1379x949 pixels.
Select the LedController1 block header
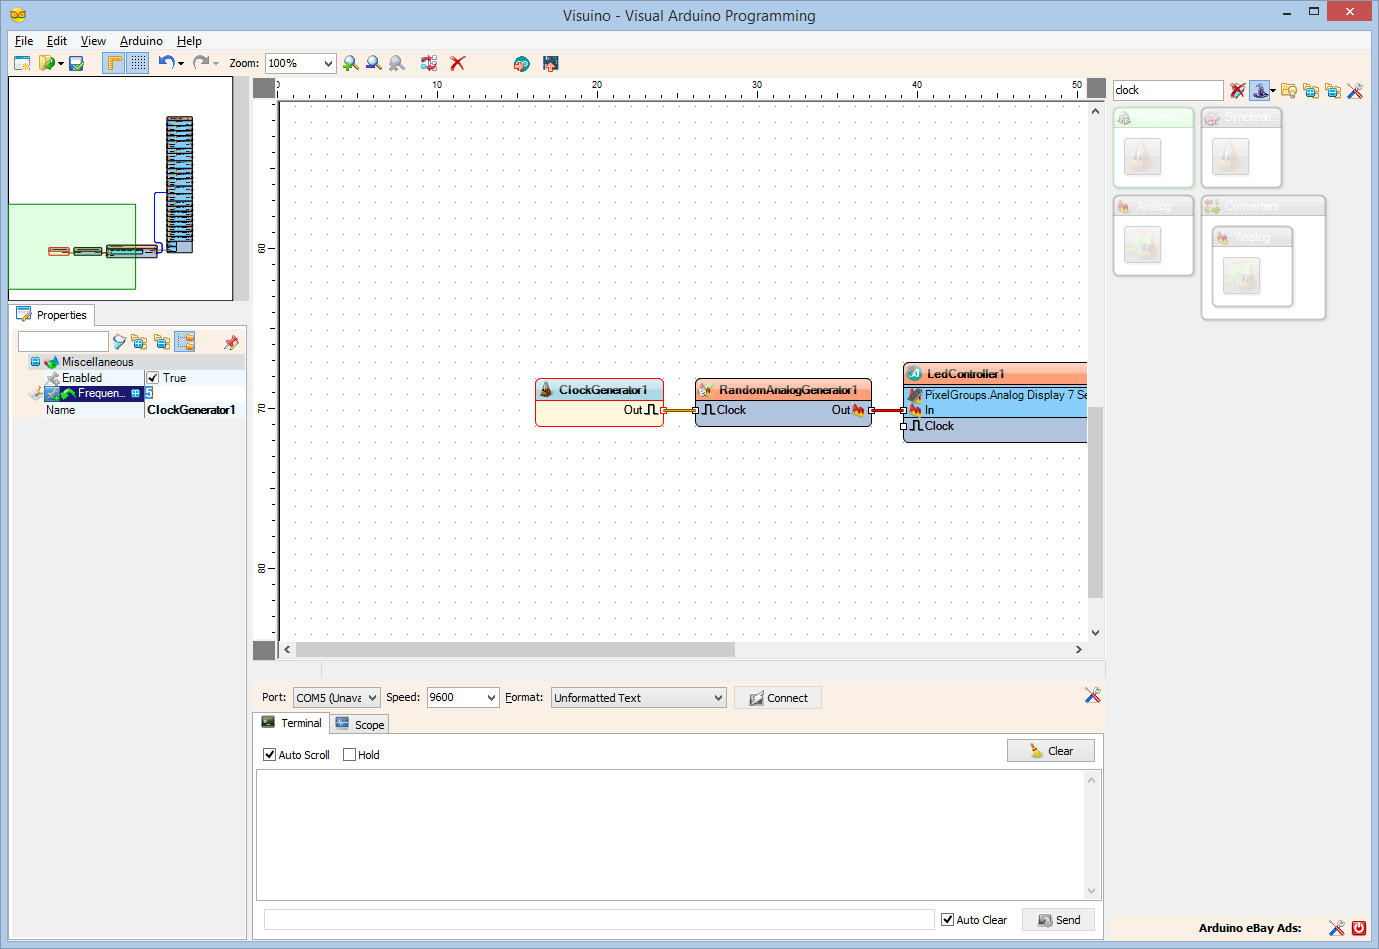pyautogui.click(x=995, y=374)
